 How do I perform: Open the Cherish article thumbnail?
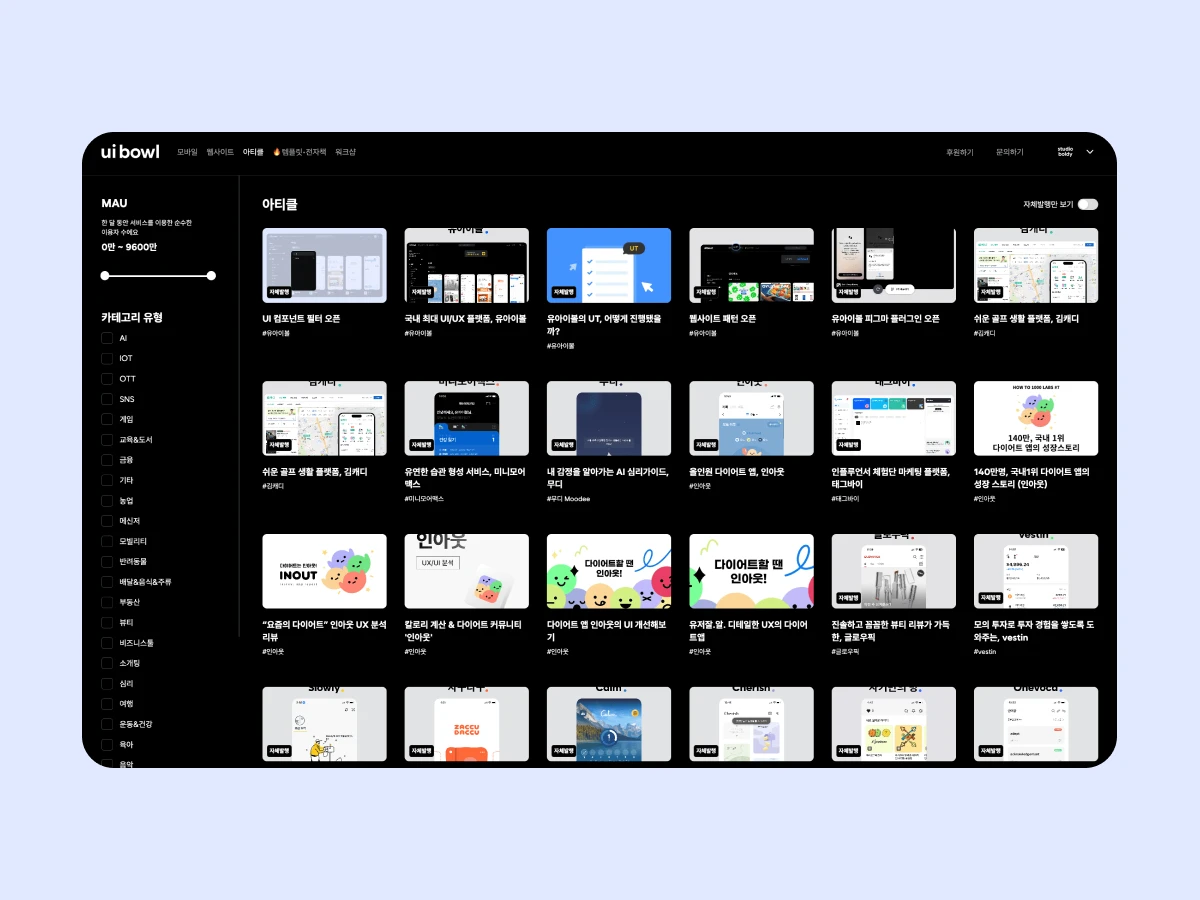751,724
